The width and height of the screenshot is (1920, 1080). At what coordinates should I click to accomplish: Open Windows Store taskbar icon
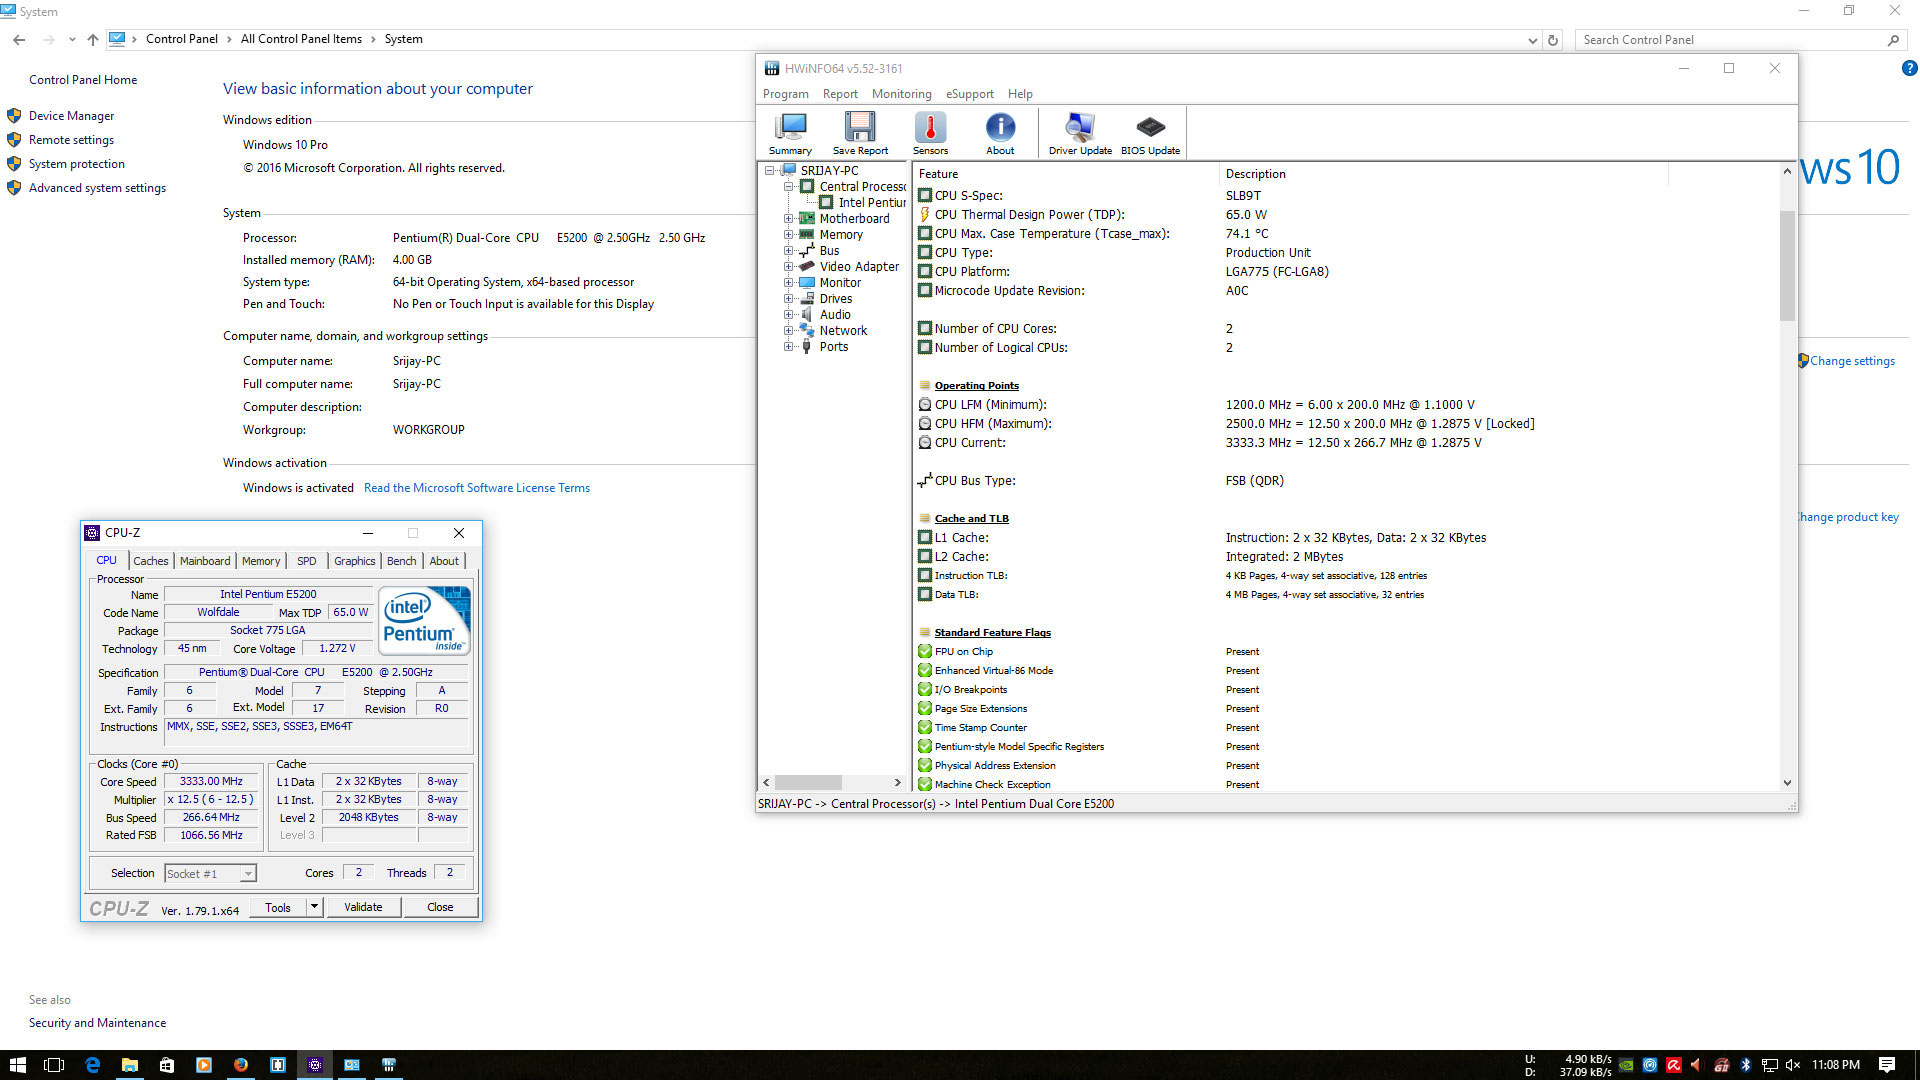166,1065
